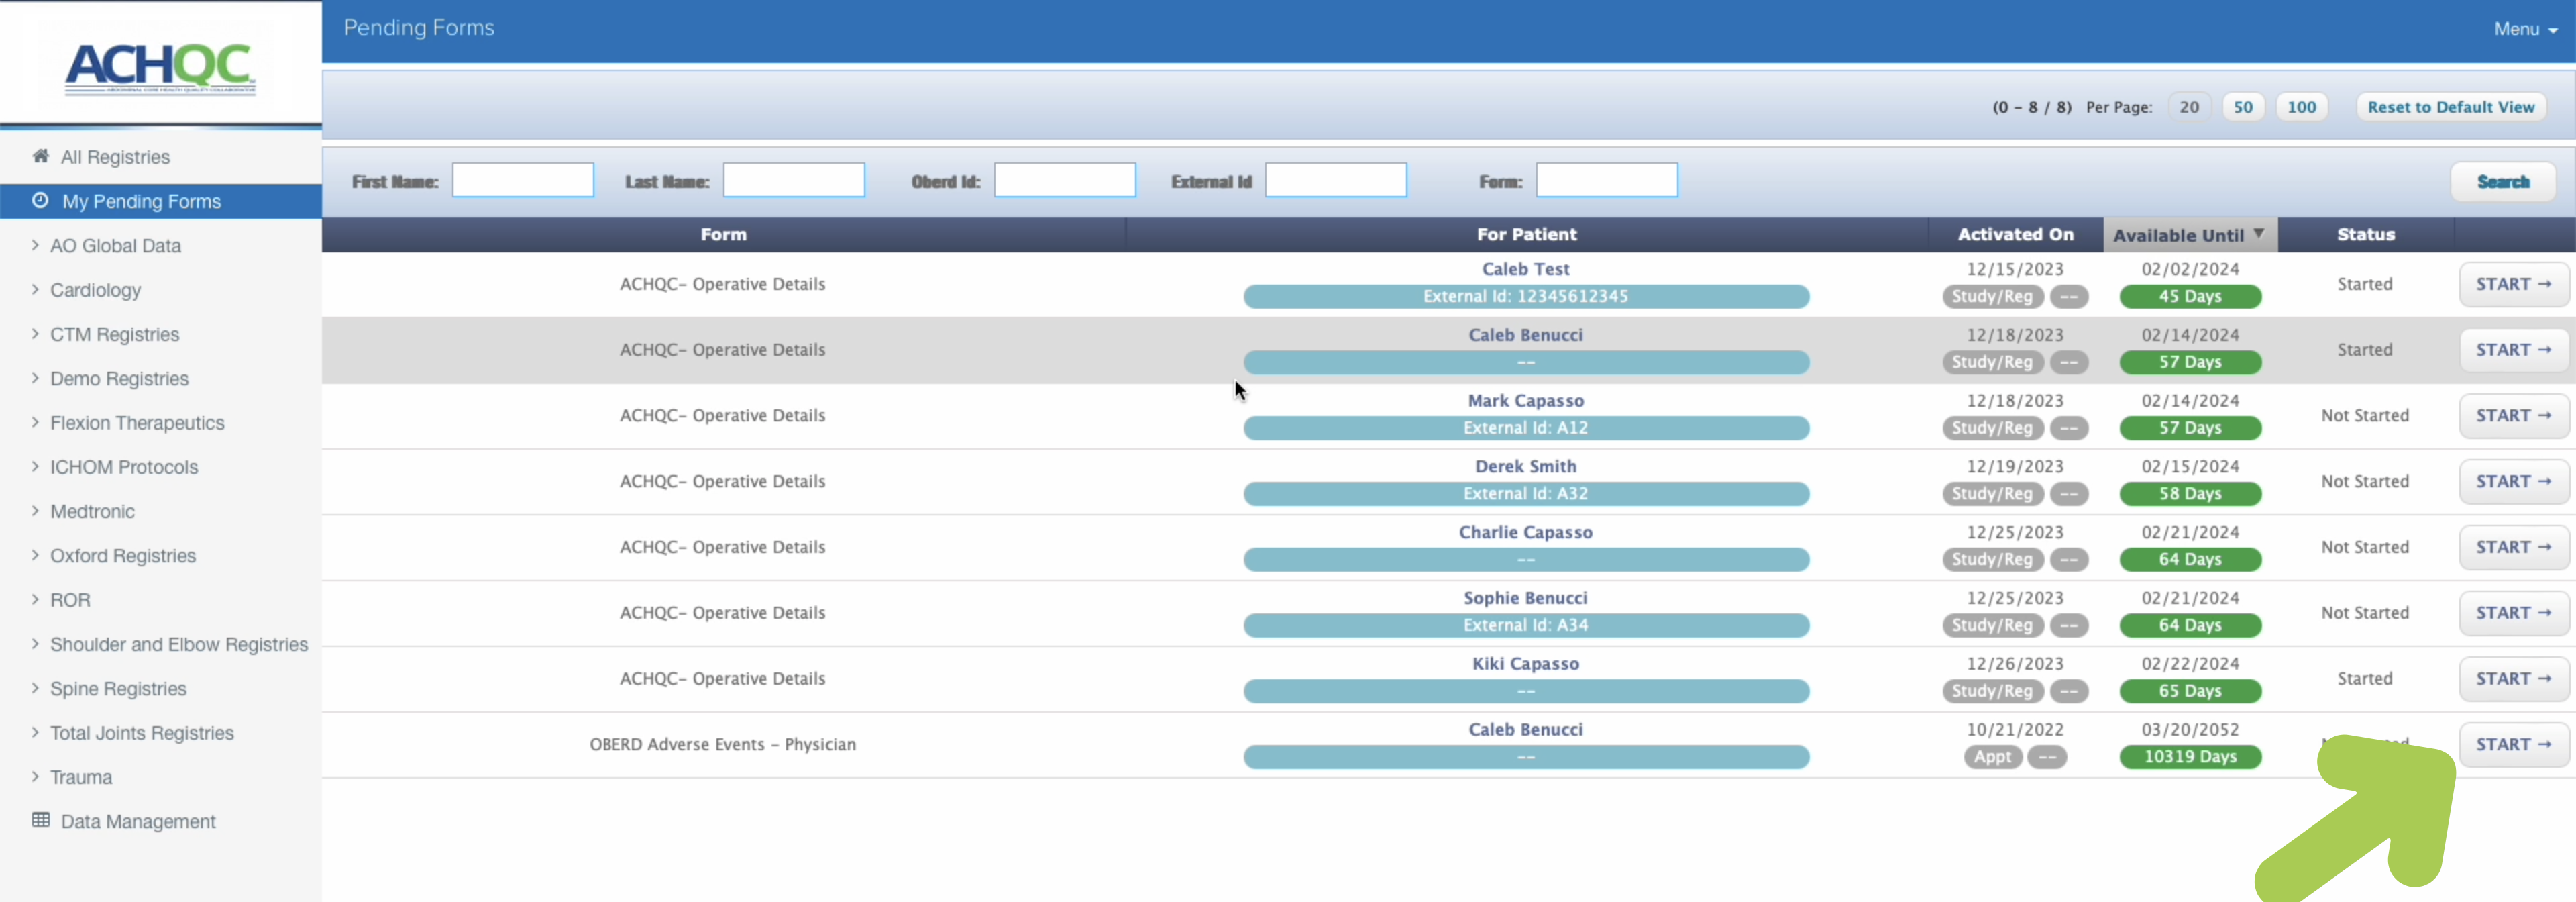Focus the Form filter input field
The image size is (2576, 902).
1607,180
